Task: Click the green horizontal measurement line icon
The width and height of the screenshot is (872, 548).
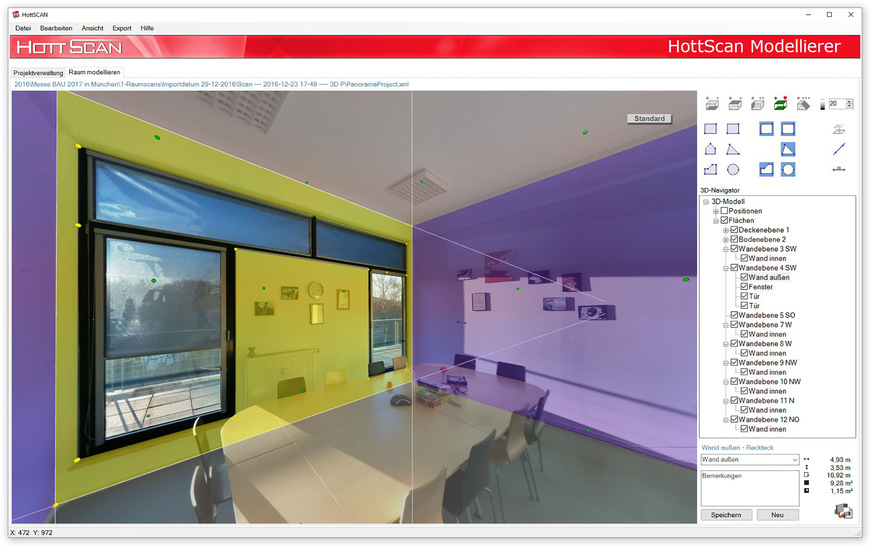Action: click(838, 169)
